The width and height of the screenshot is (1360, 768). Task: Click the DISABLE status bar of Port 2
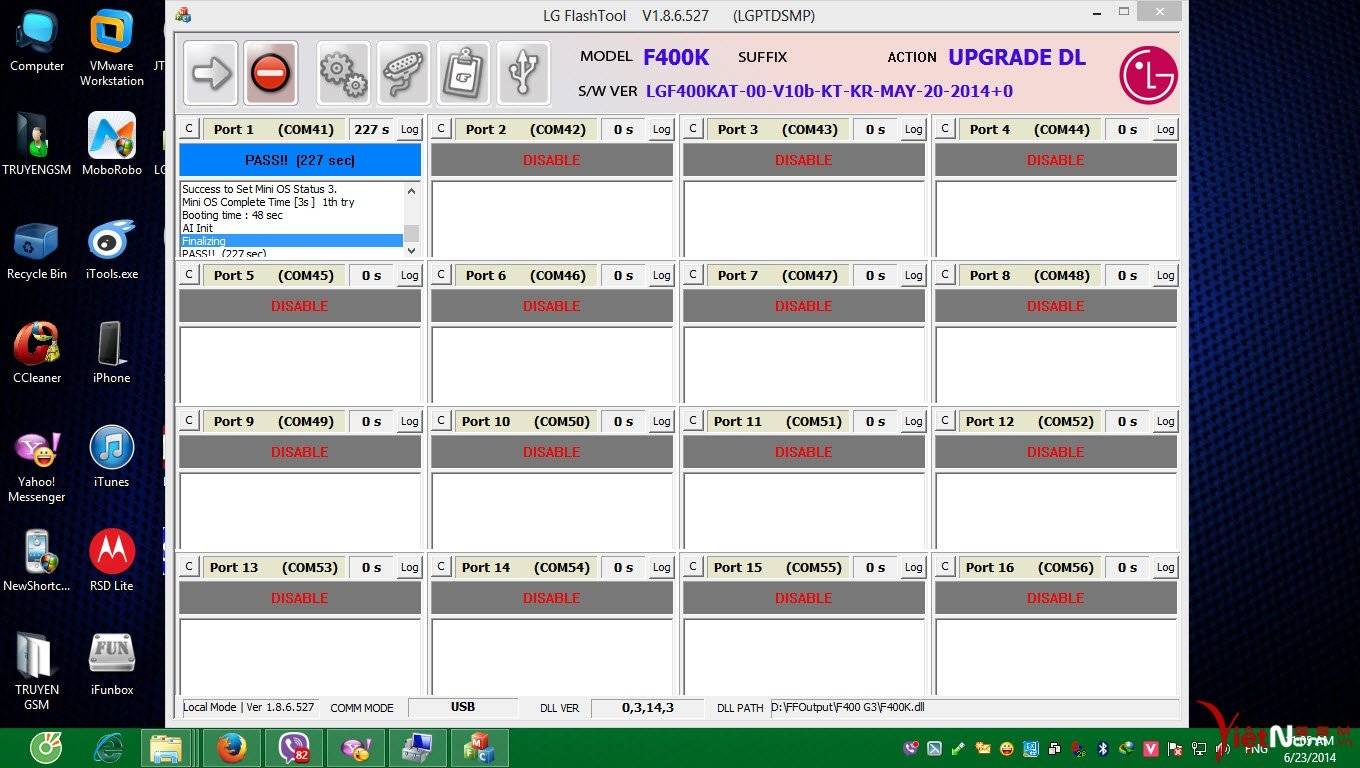coord(552,160)
